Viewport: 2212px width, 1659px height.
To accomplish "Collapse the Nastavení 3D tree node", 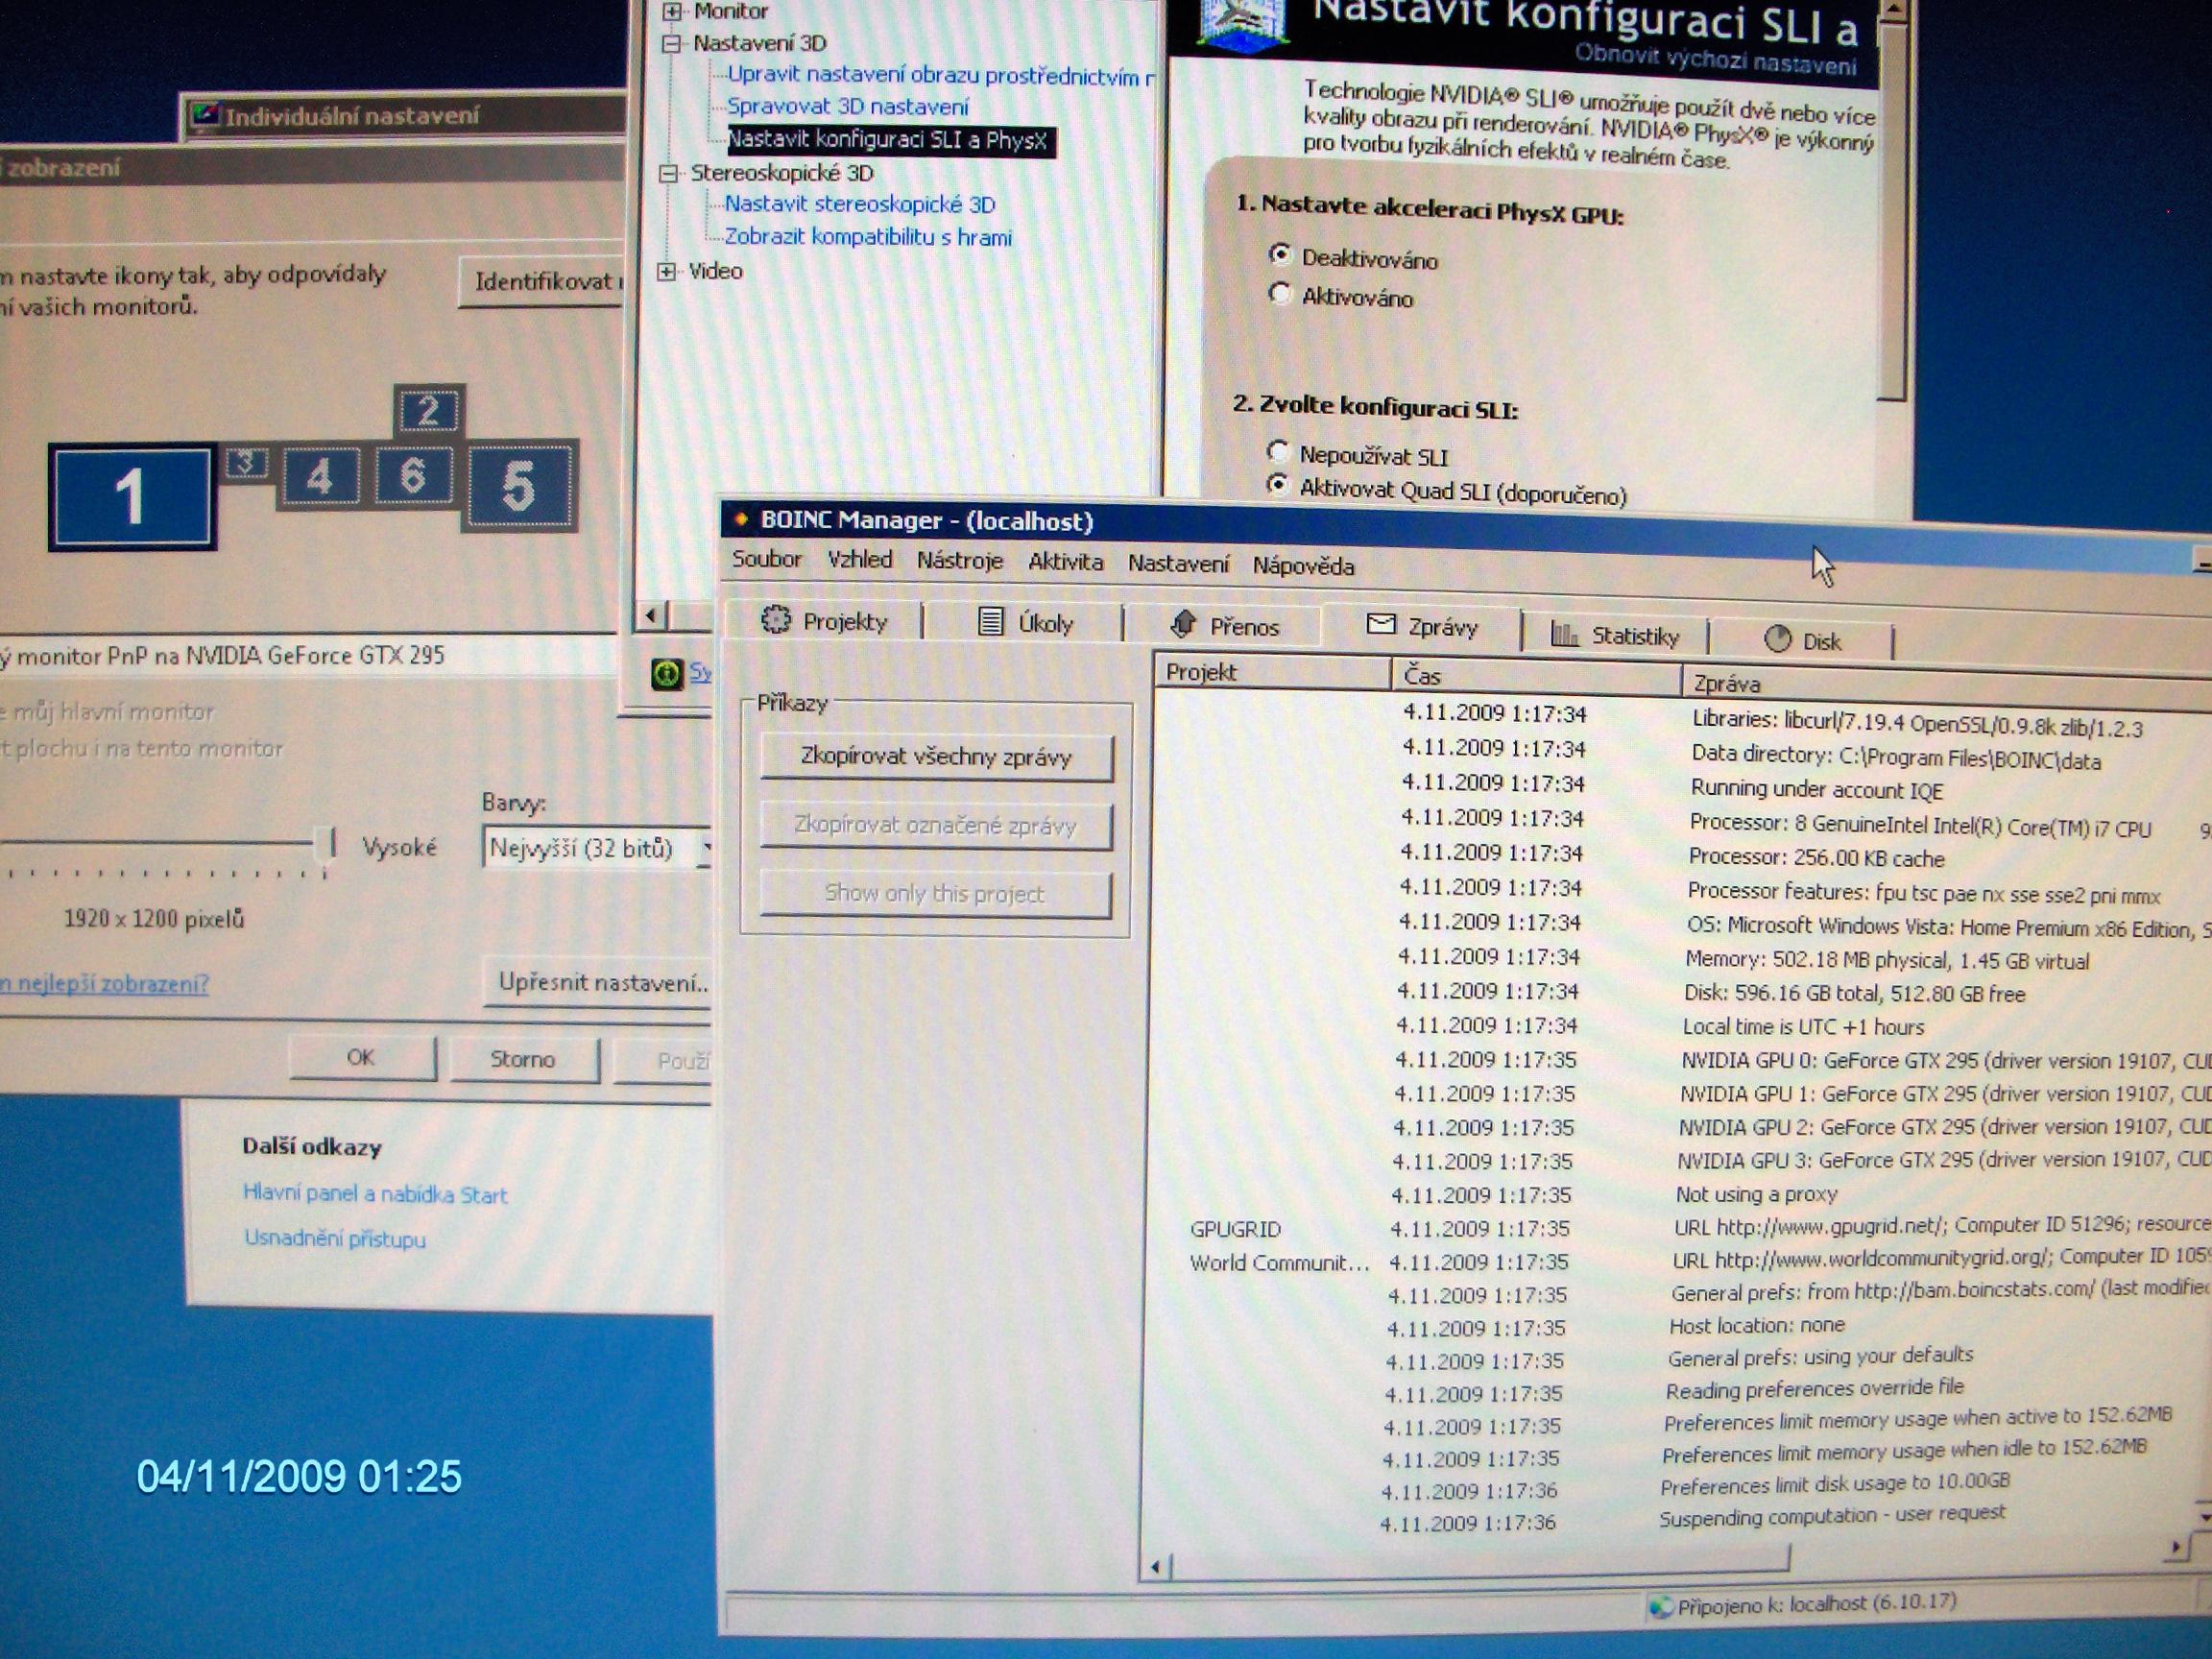I will tap(672, 43).
